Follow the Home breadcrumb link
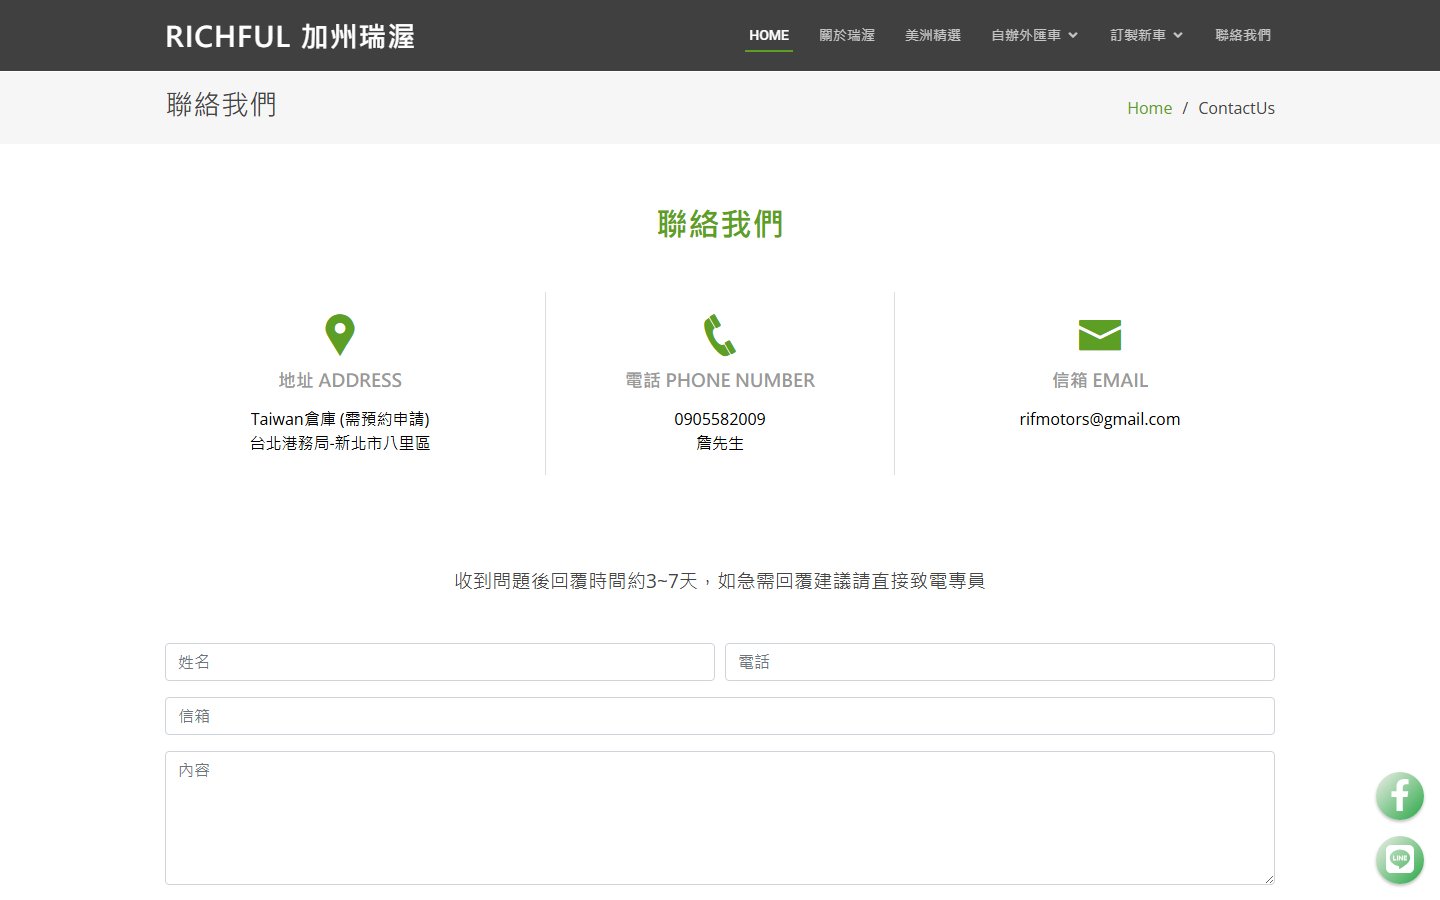 pyautogui.click(x=1149, y=108)
